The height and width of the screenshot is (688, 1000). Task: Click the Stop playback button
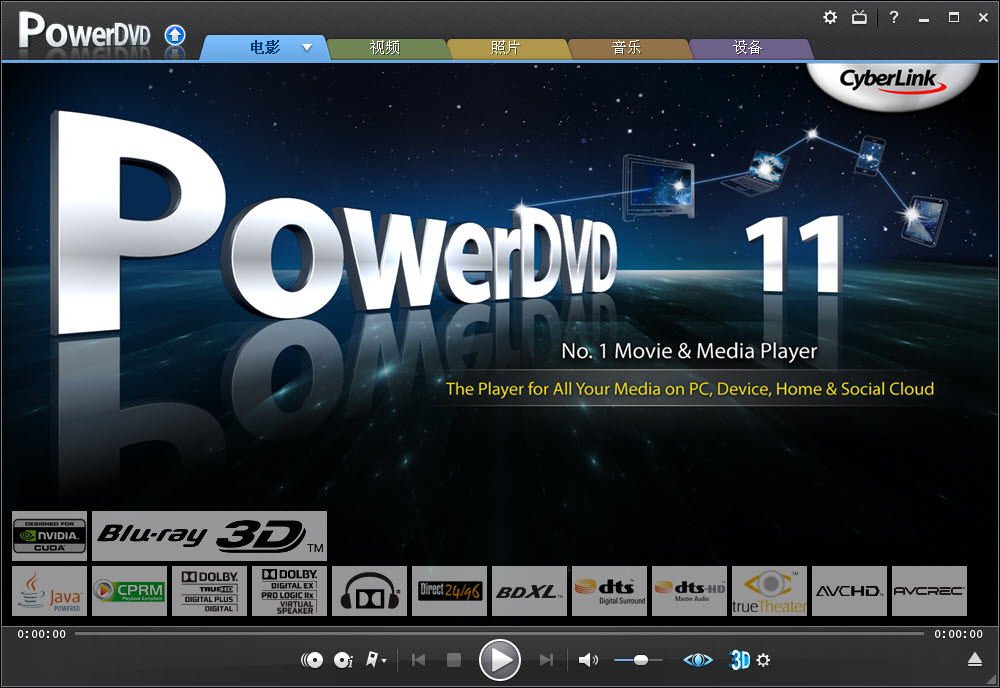coord(453,660)
